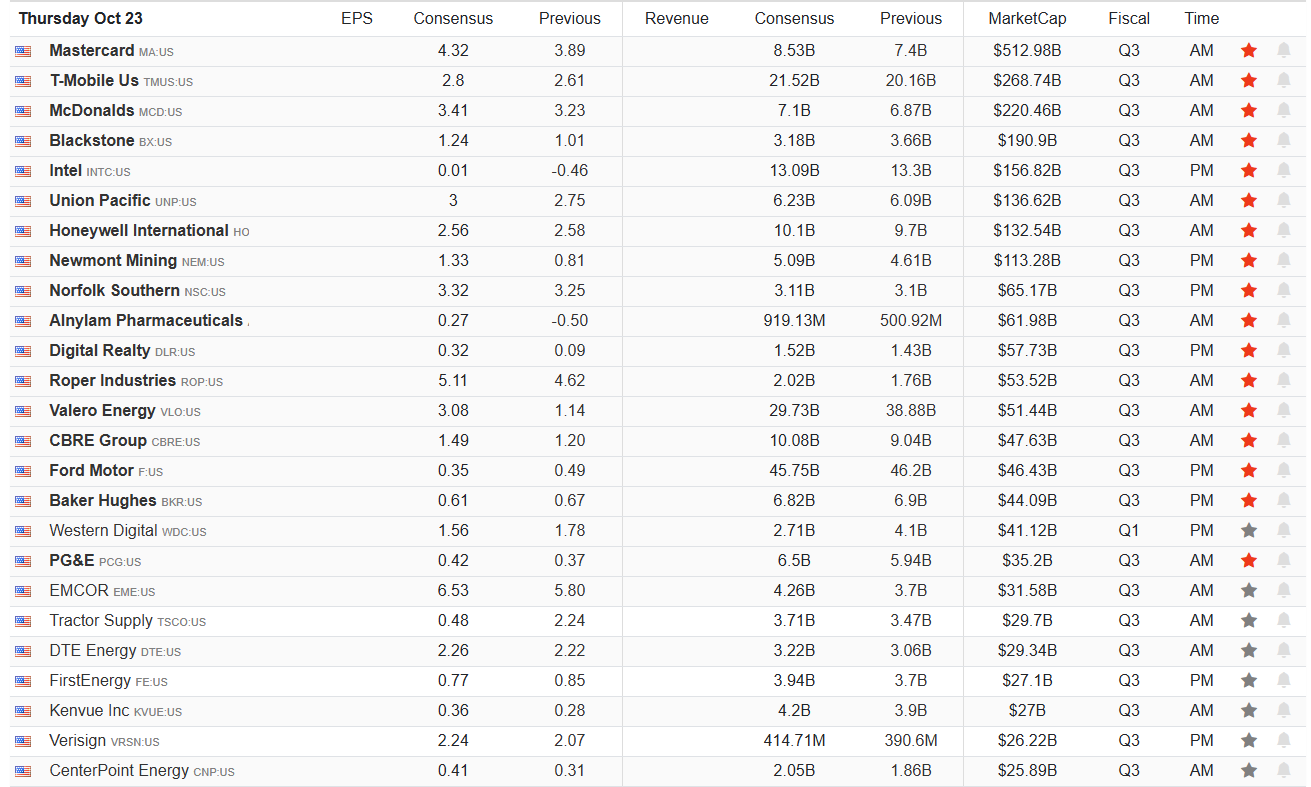Open the Alnylam Pharmaceuticals link
The width and height of the screenshot is (1311, 787).
point(146,320)
